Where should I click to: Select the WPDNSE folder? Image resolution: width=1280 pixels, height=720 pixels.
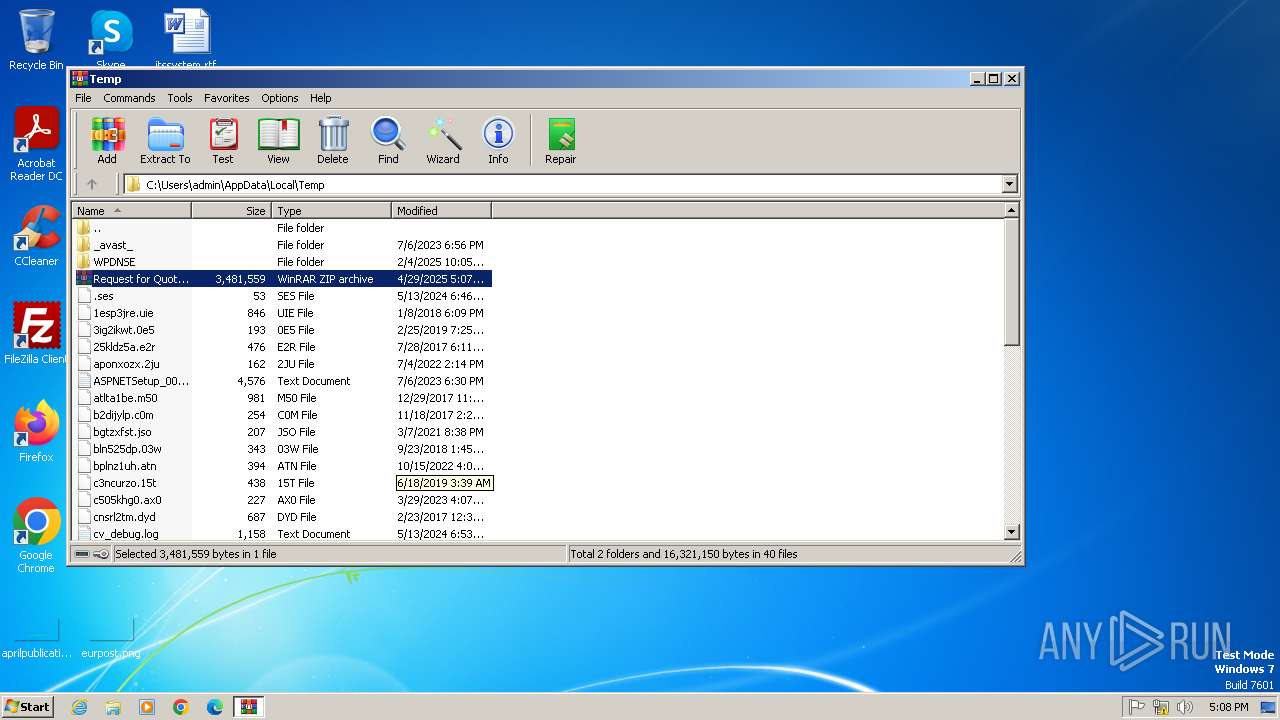(282, 262)
